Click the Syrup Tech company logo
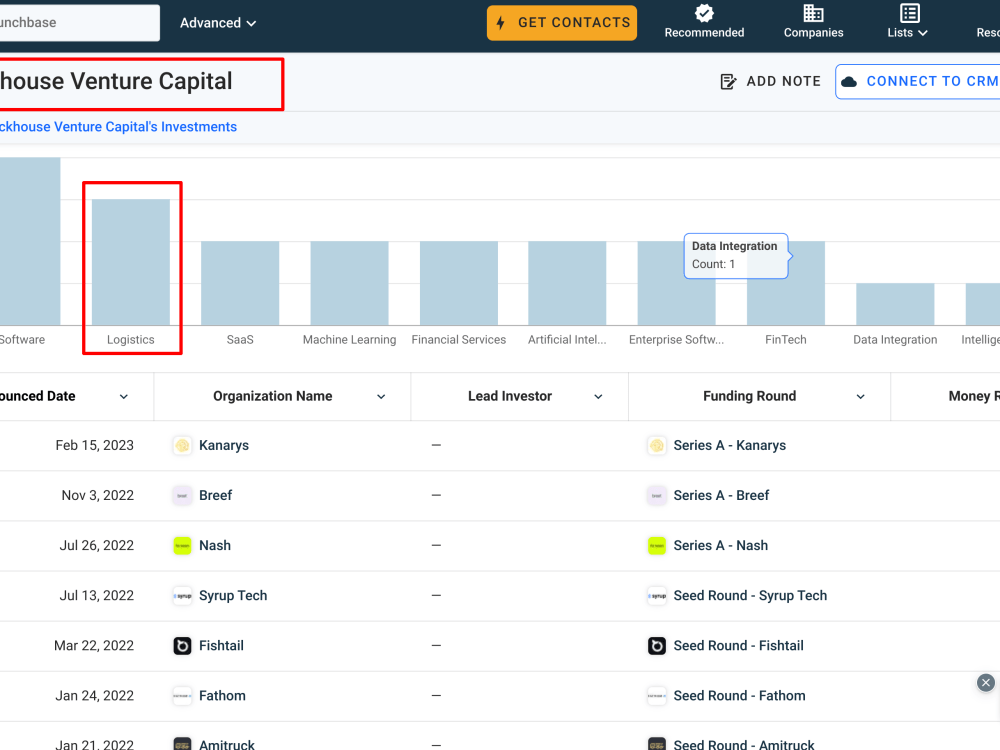The width and height of the screenshot is (1000, 750). 182,595
